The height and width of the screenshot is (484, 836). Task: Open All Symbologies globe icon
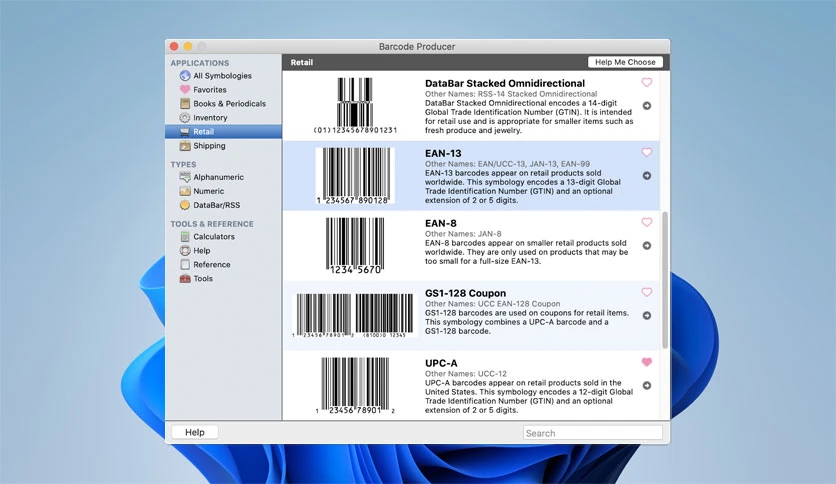tap(185, 76)
